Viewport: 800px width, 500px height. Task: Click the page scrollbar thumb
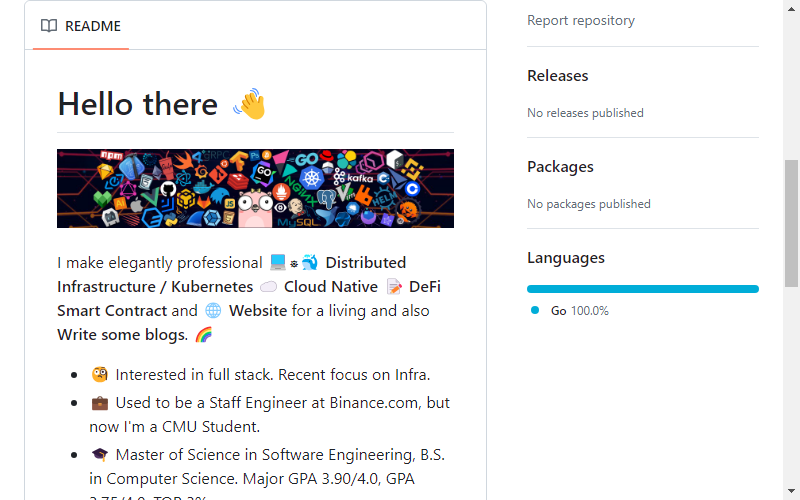tap(791, 223)
